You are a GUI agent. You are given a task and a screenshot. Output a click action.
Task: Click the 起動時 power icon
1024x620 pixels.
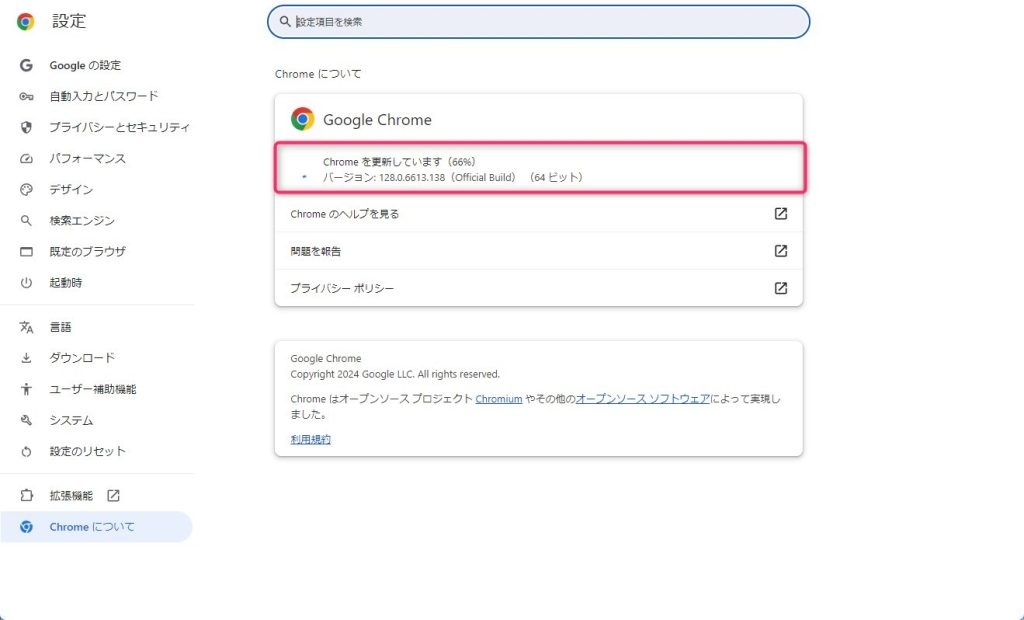pyautogui.click(x=27, y=282)
